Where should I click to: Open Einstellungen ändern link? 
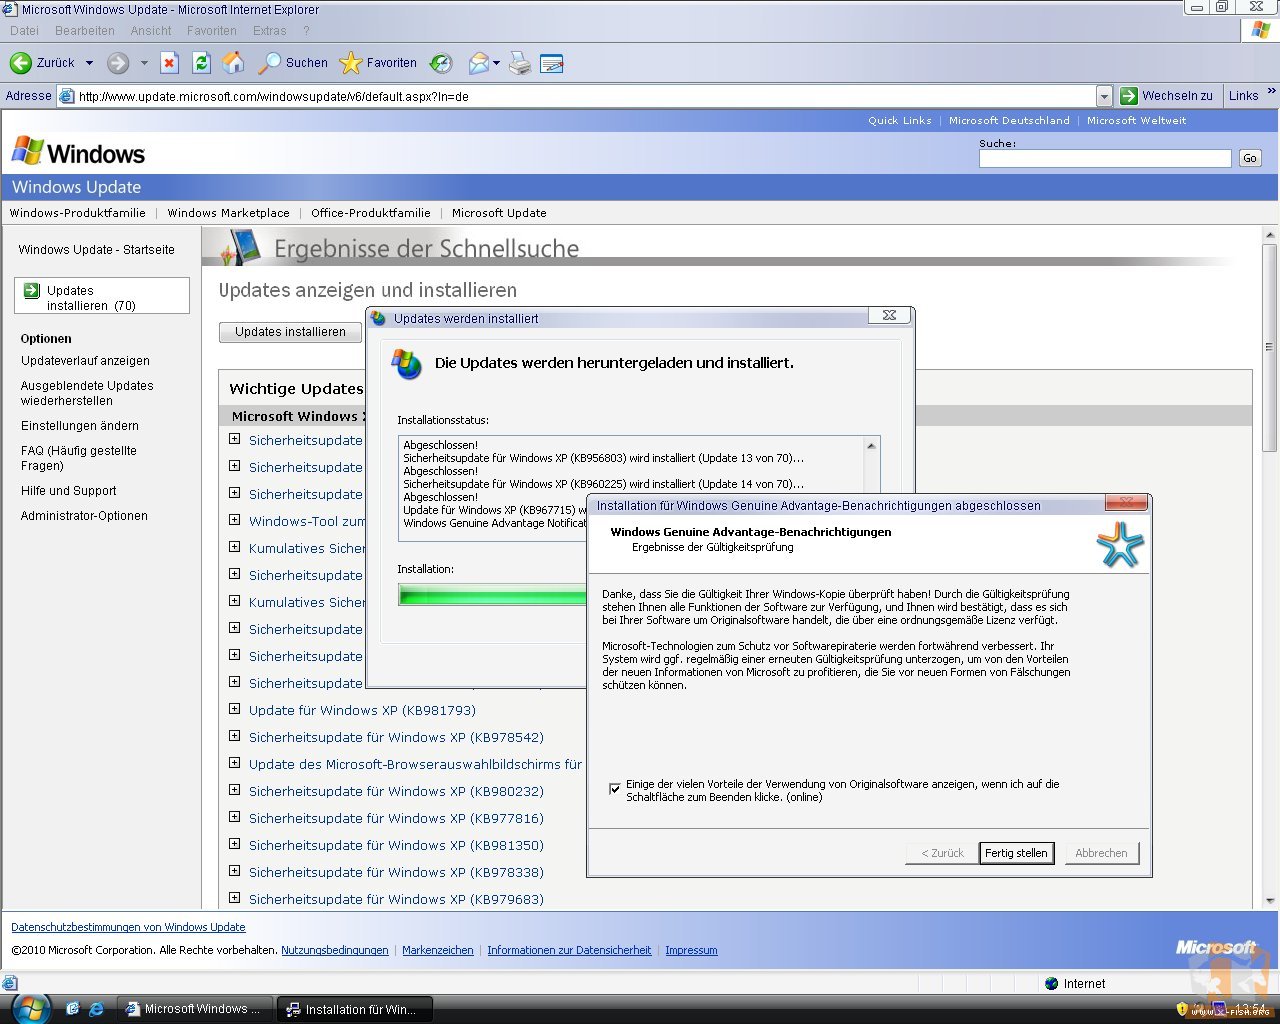pos(80,426)
